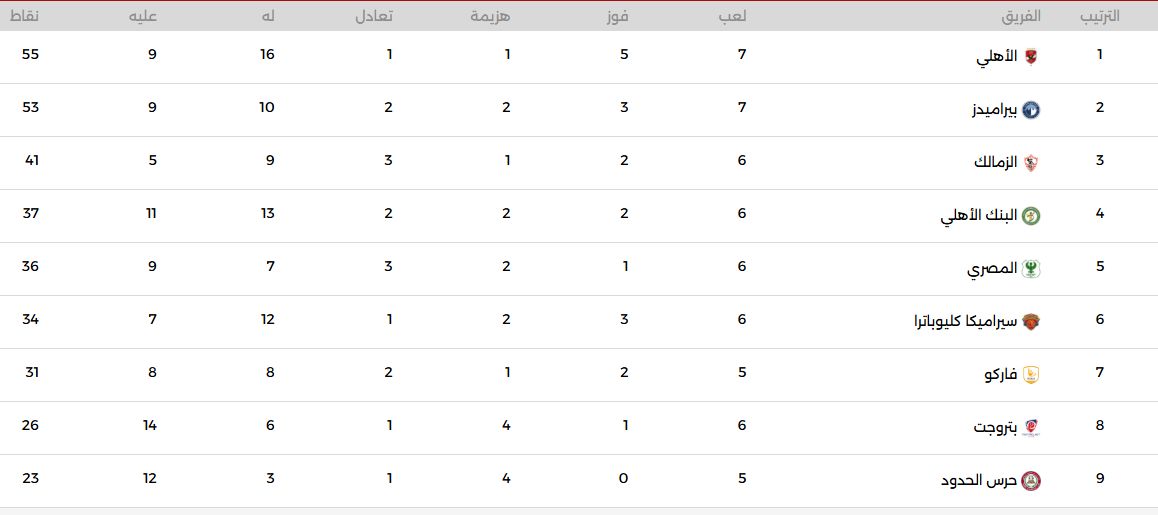The height and width of the screenshot is (515, 1158).
Task: Click the البنك الأهلي club logo icon
Action: tap(1031, 216)
